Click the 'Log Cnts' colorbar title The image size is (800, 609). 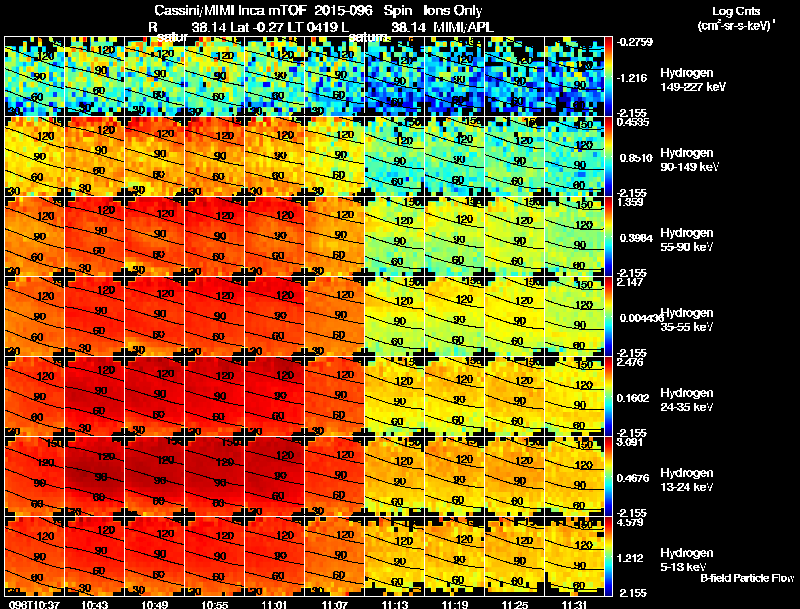(x=736, y=11)
